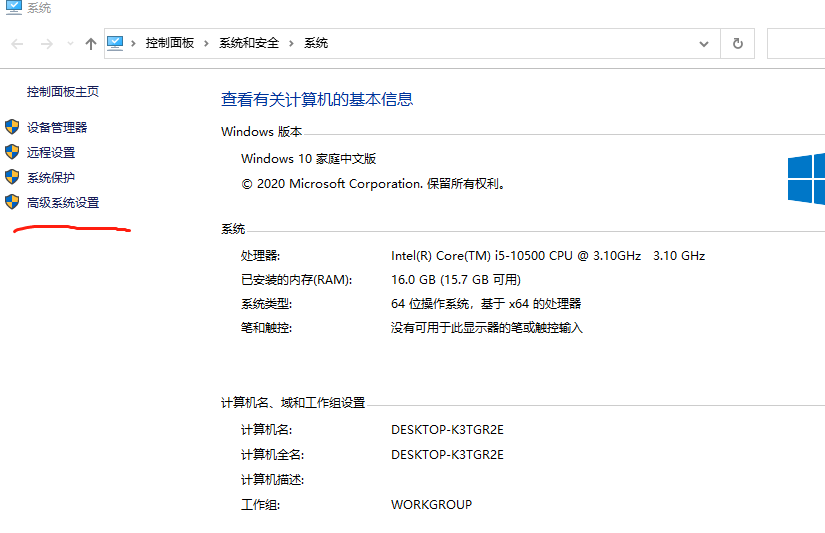Open 系统和安全 breadcrumb
The width and height of the screenshot is (825, 533).
coord(249,43)
